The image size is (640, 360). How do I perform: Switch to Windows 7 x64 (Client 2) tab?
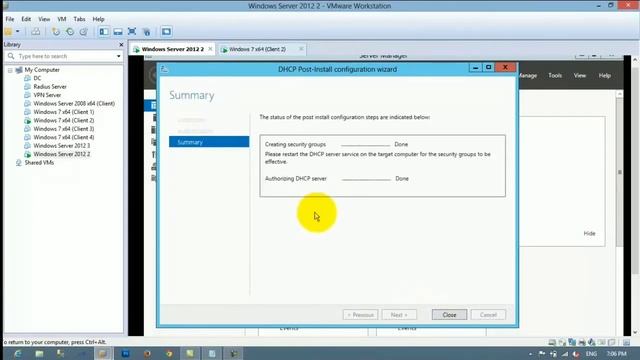click(x=257, y=49)
